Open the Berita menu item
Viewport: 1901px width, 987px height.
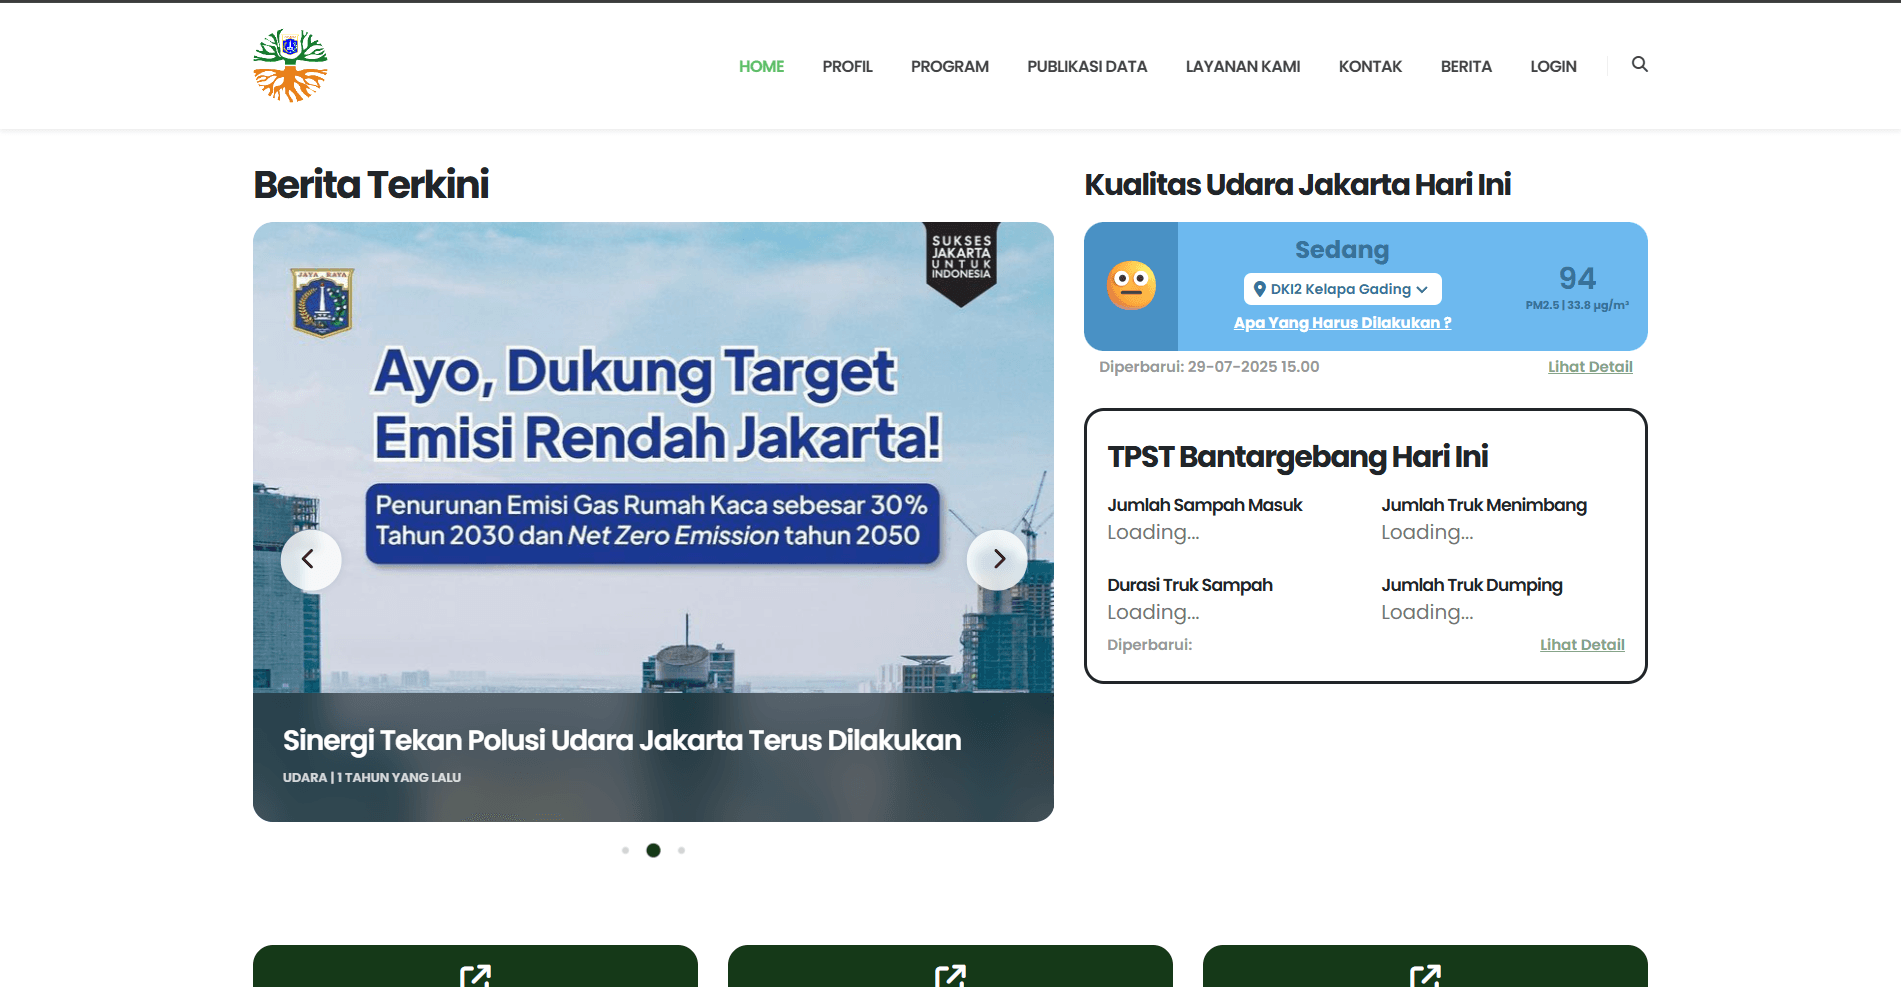point(1465,67)
